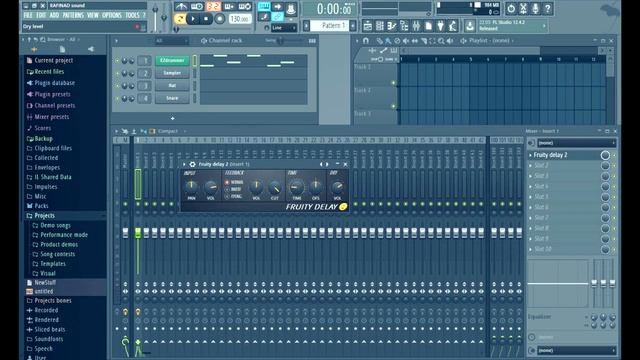Image resolution: width=640 pixels, height=360 pixels.
Task: Open the ADD menu
Action: 54,16
